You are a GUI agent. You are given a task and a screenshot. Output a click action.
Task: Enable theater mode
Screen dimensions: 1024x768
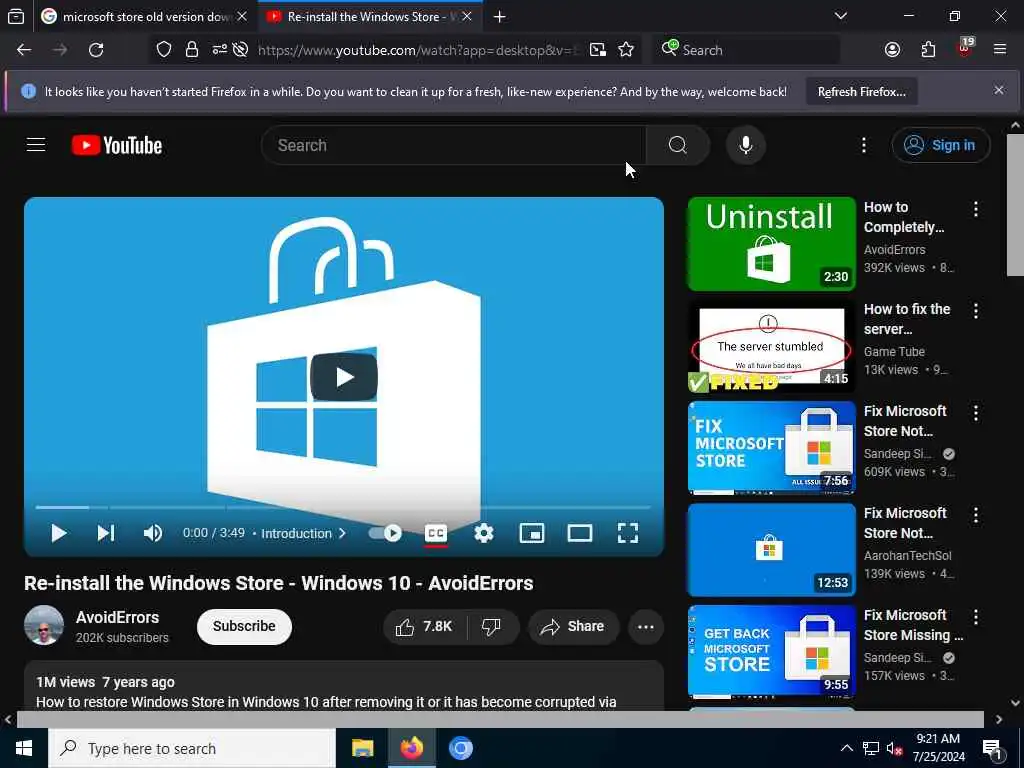point(580,534)
